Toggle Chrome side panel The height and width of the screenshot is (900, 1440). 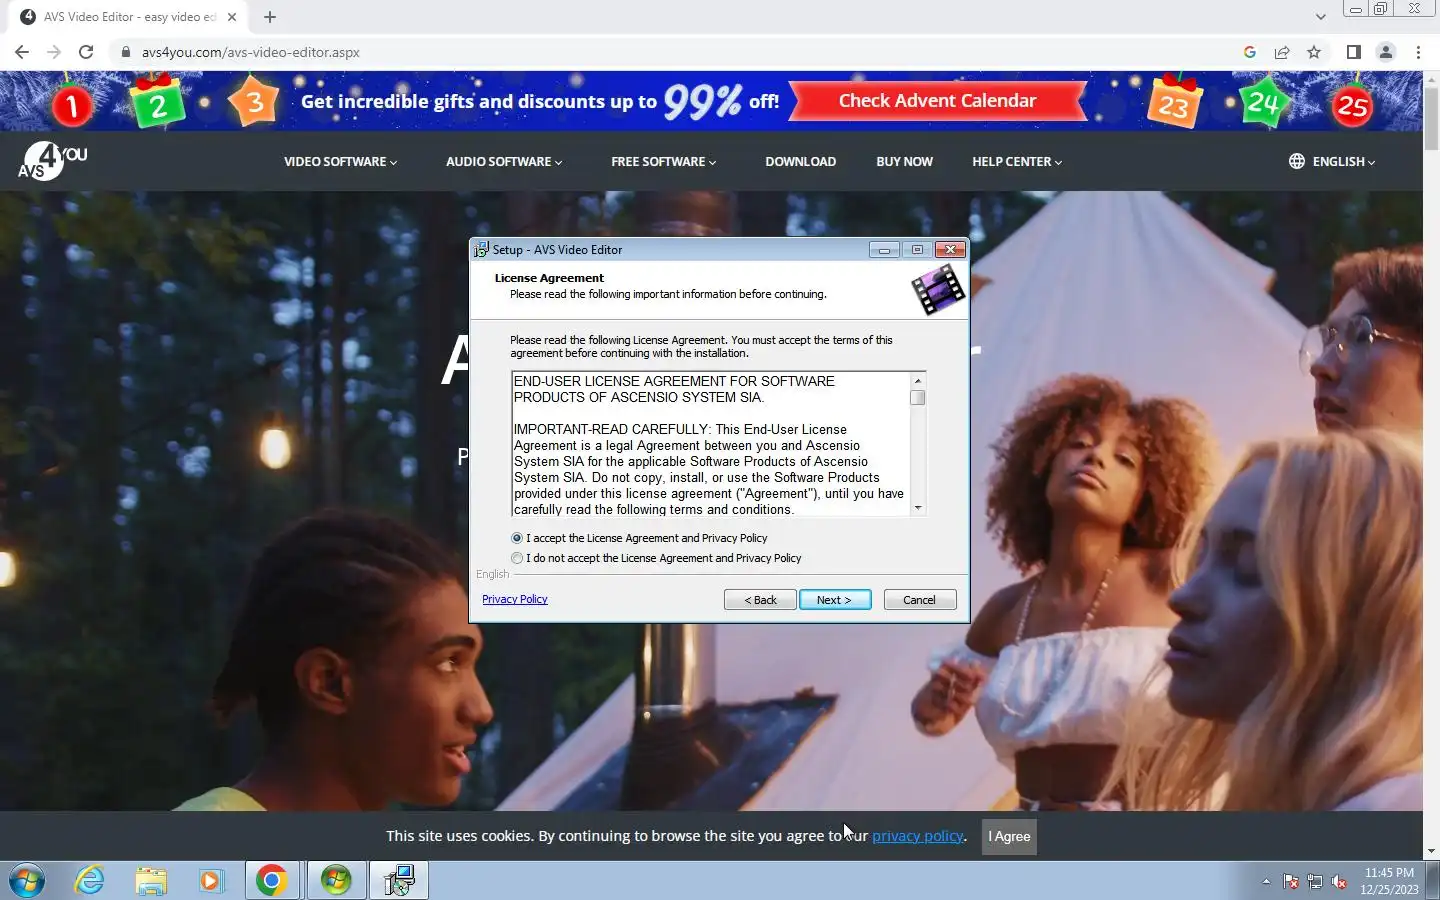(1354, 52)
